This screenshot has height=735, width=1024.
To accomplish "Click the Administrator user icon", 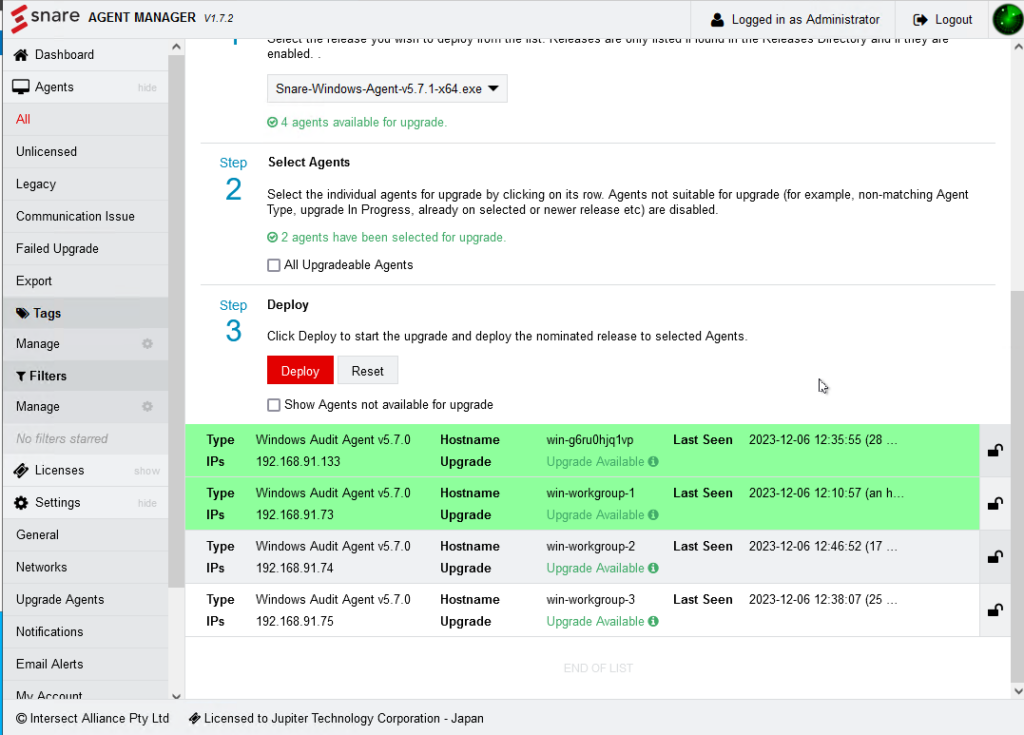I will pos(717,20).
